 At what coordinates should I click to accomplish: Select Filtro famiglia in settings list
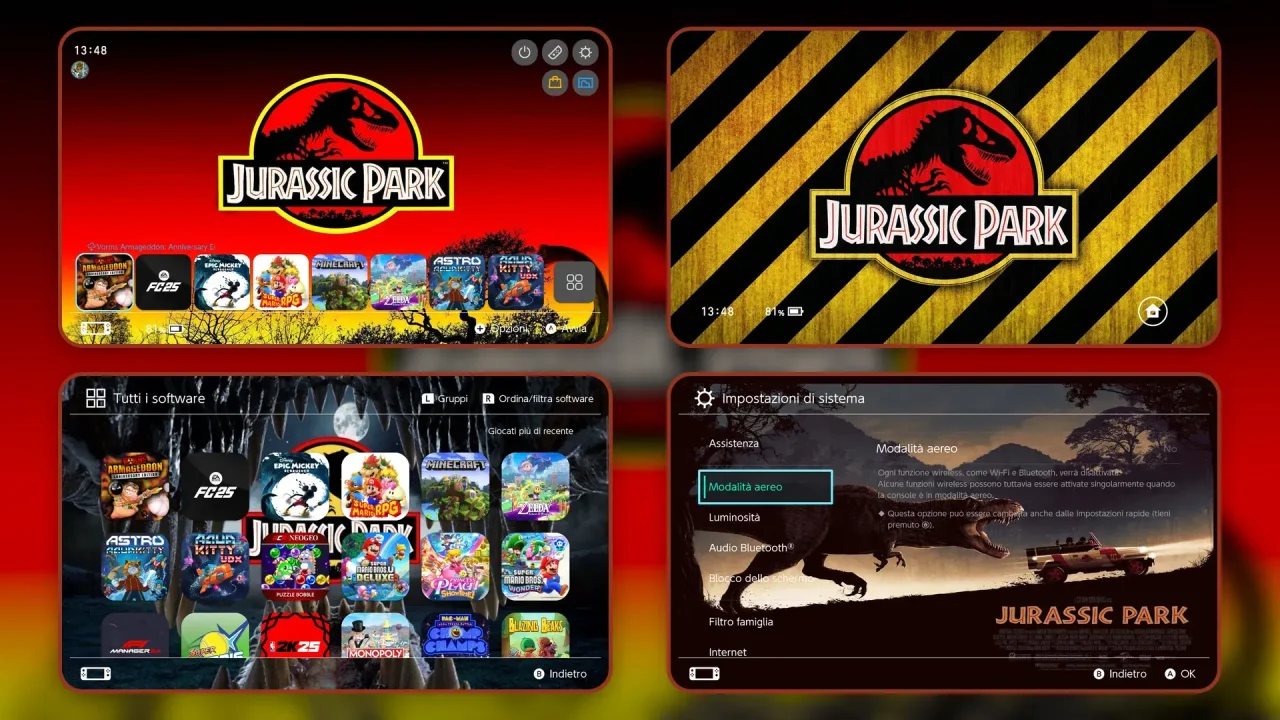click(741, 621)
